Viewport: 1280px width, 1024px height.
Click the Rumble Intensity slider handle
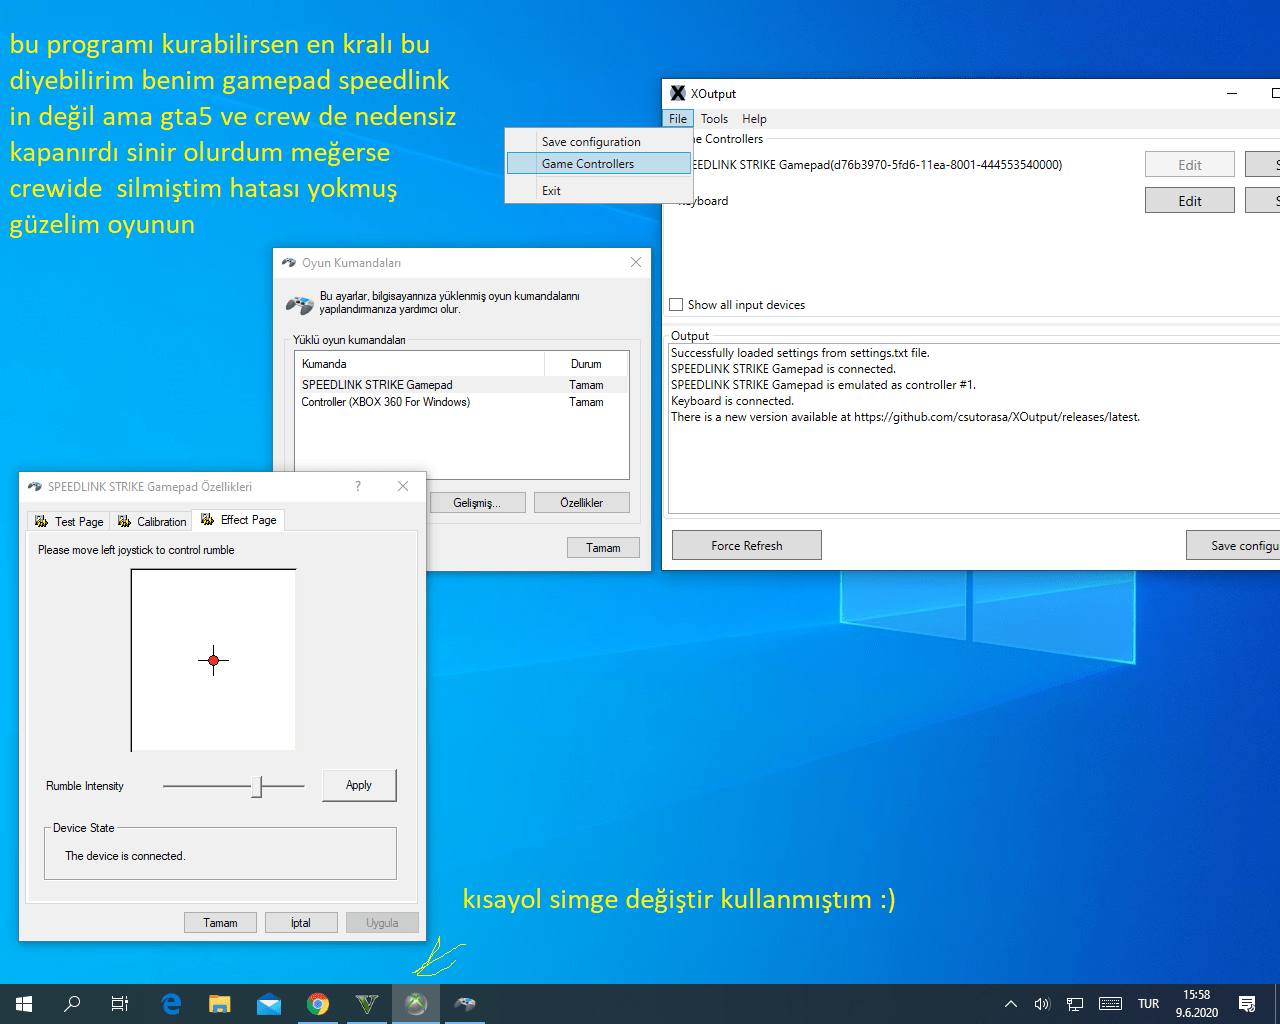tap(257, 786)
